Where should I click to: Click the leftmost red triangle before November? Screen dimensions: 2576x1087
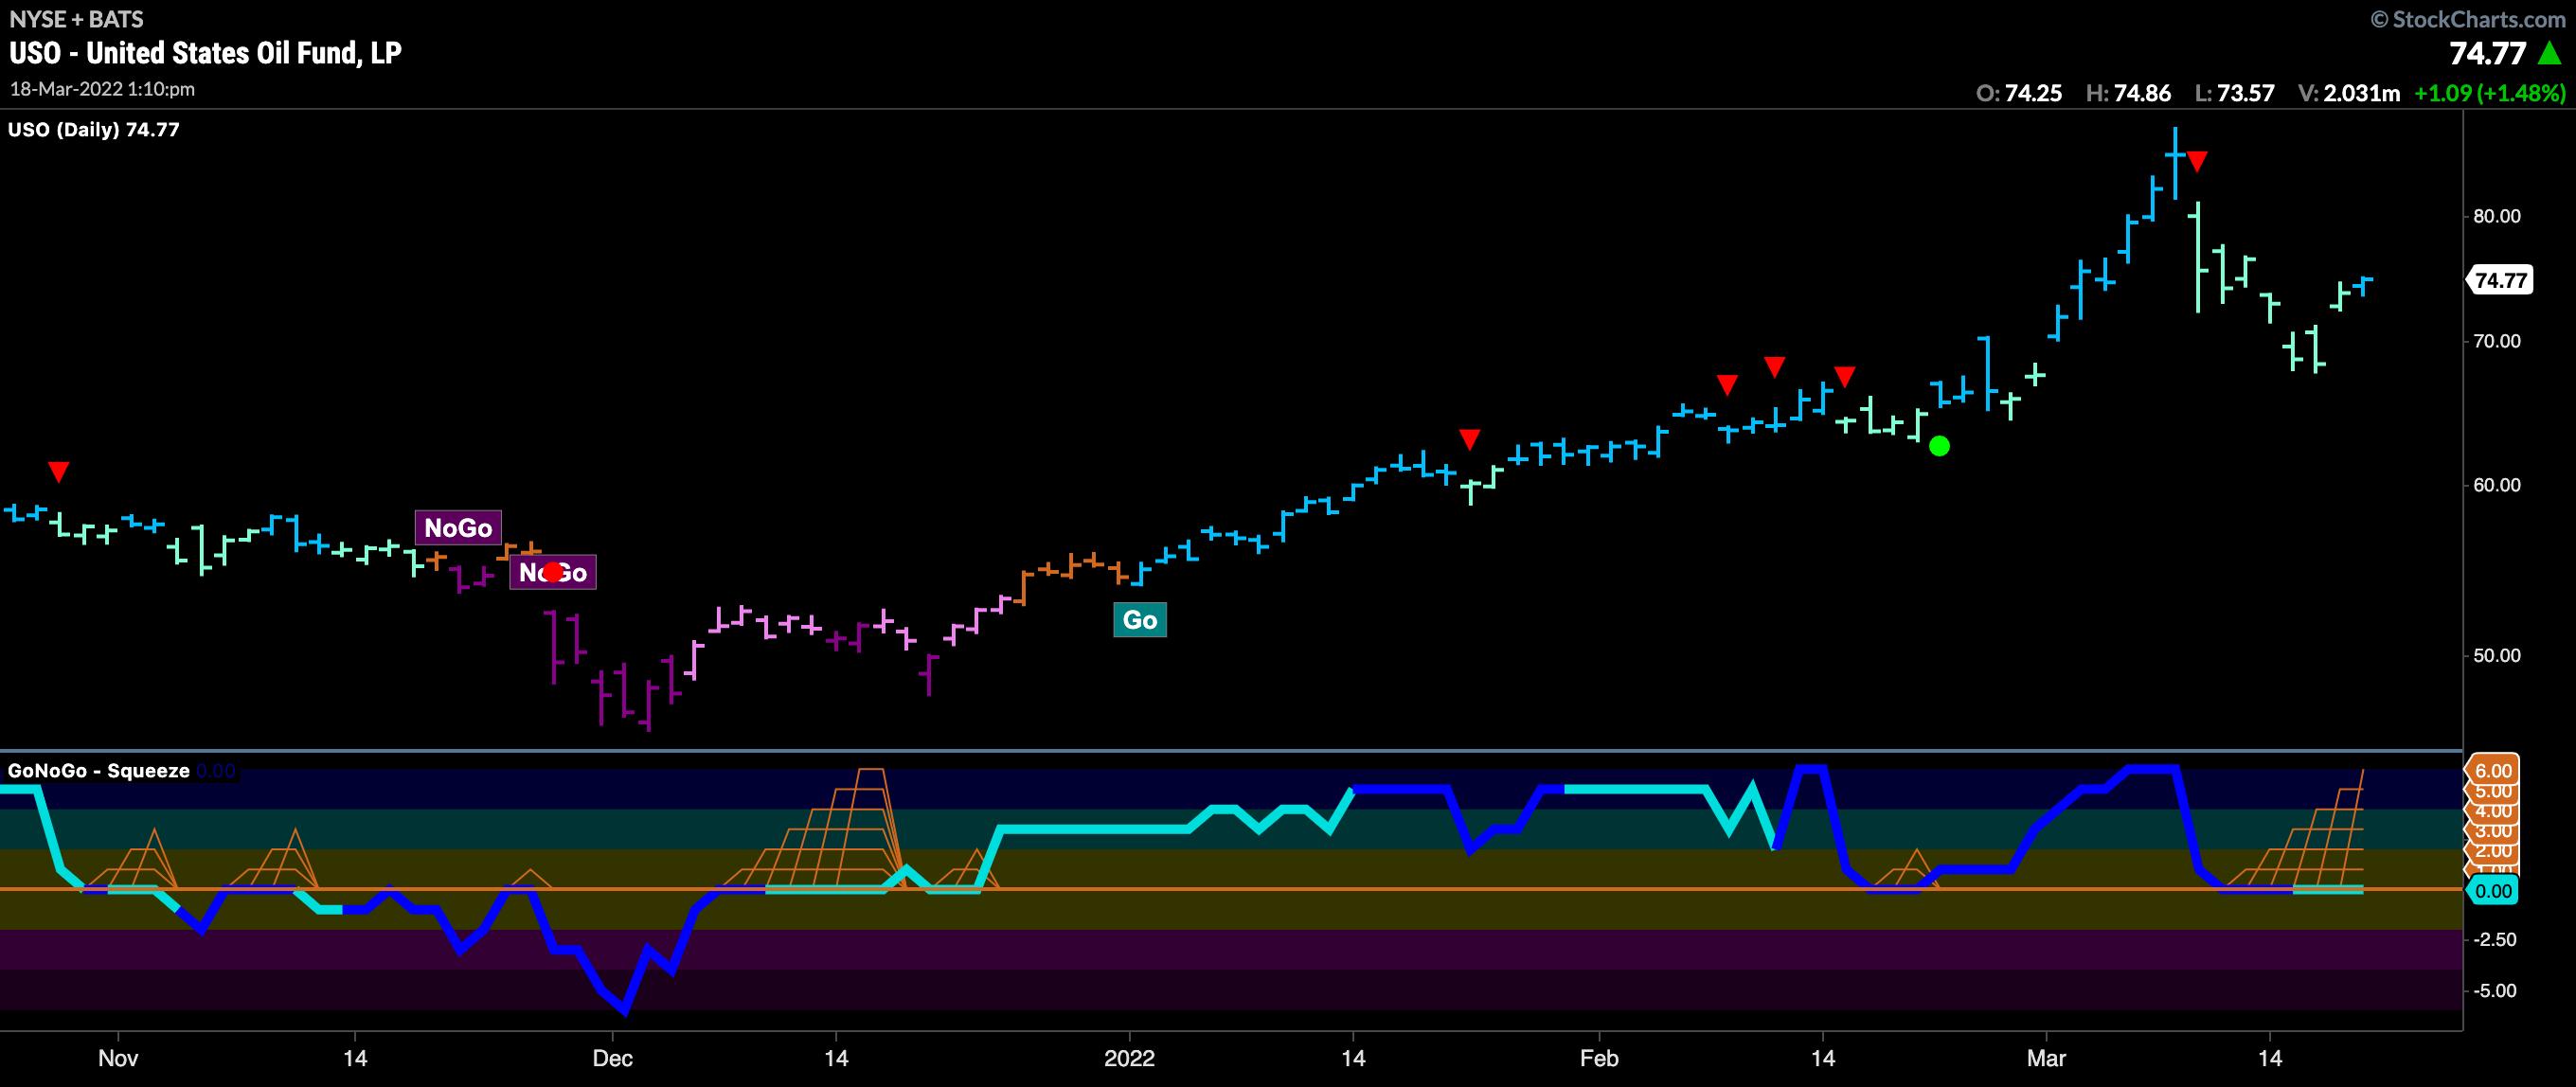pos(59,471)
